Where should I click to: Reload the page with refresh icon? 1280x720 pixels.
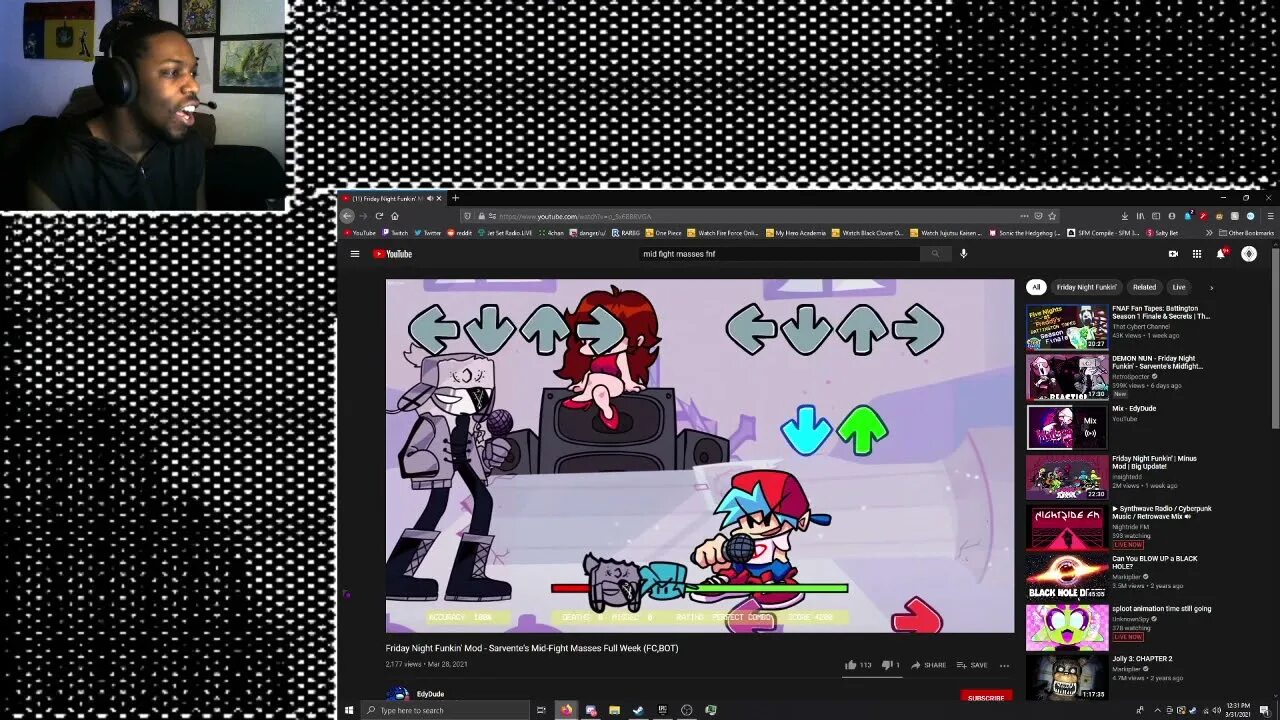coord(379,216)
